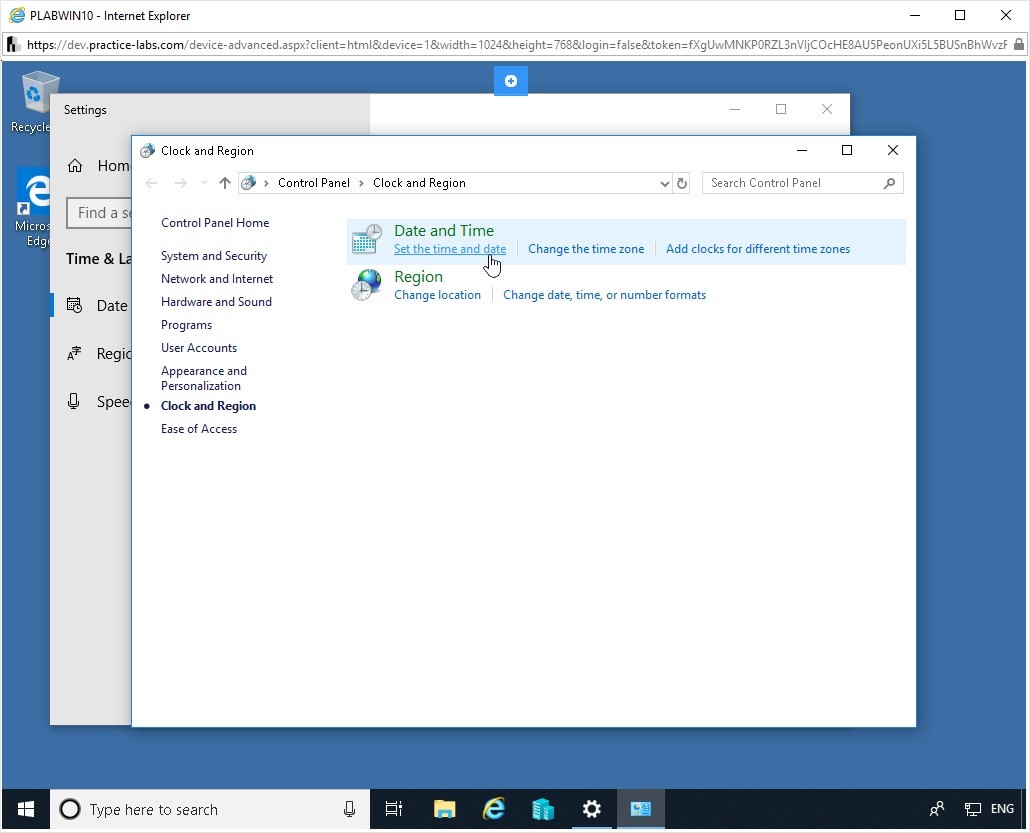The image size is (1030, 833).
Task: Open Programs category
Action: (187, 325)
